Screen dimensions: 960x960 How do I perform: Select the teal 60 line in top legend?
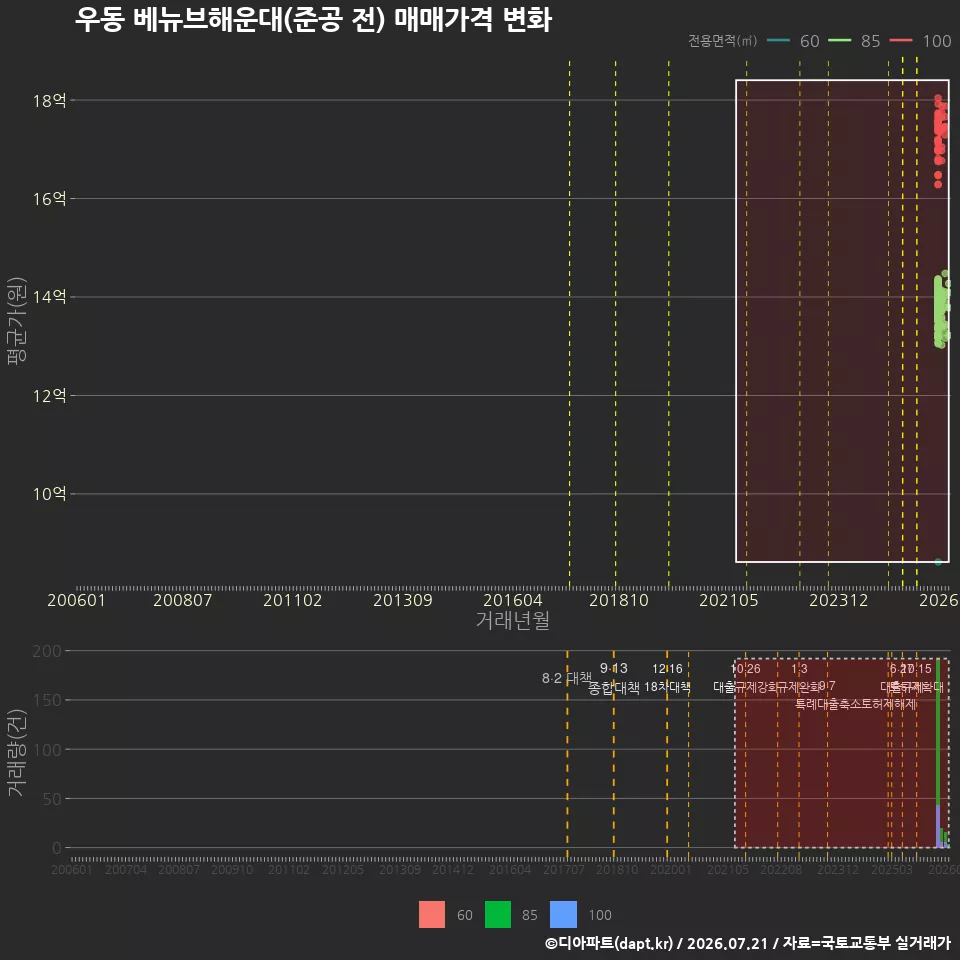coord(778,40)
